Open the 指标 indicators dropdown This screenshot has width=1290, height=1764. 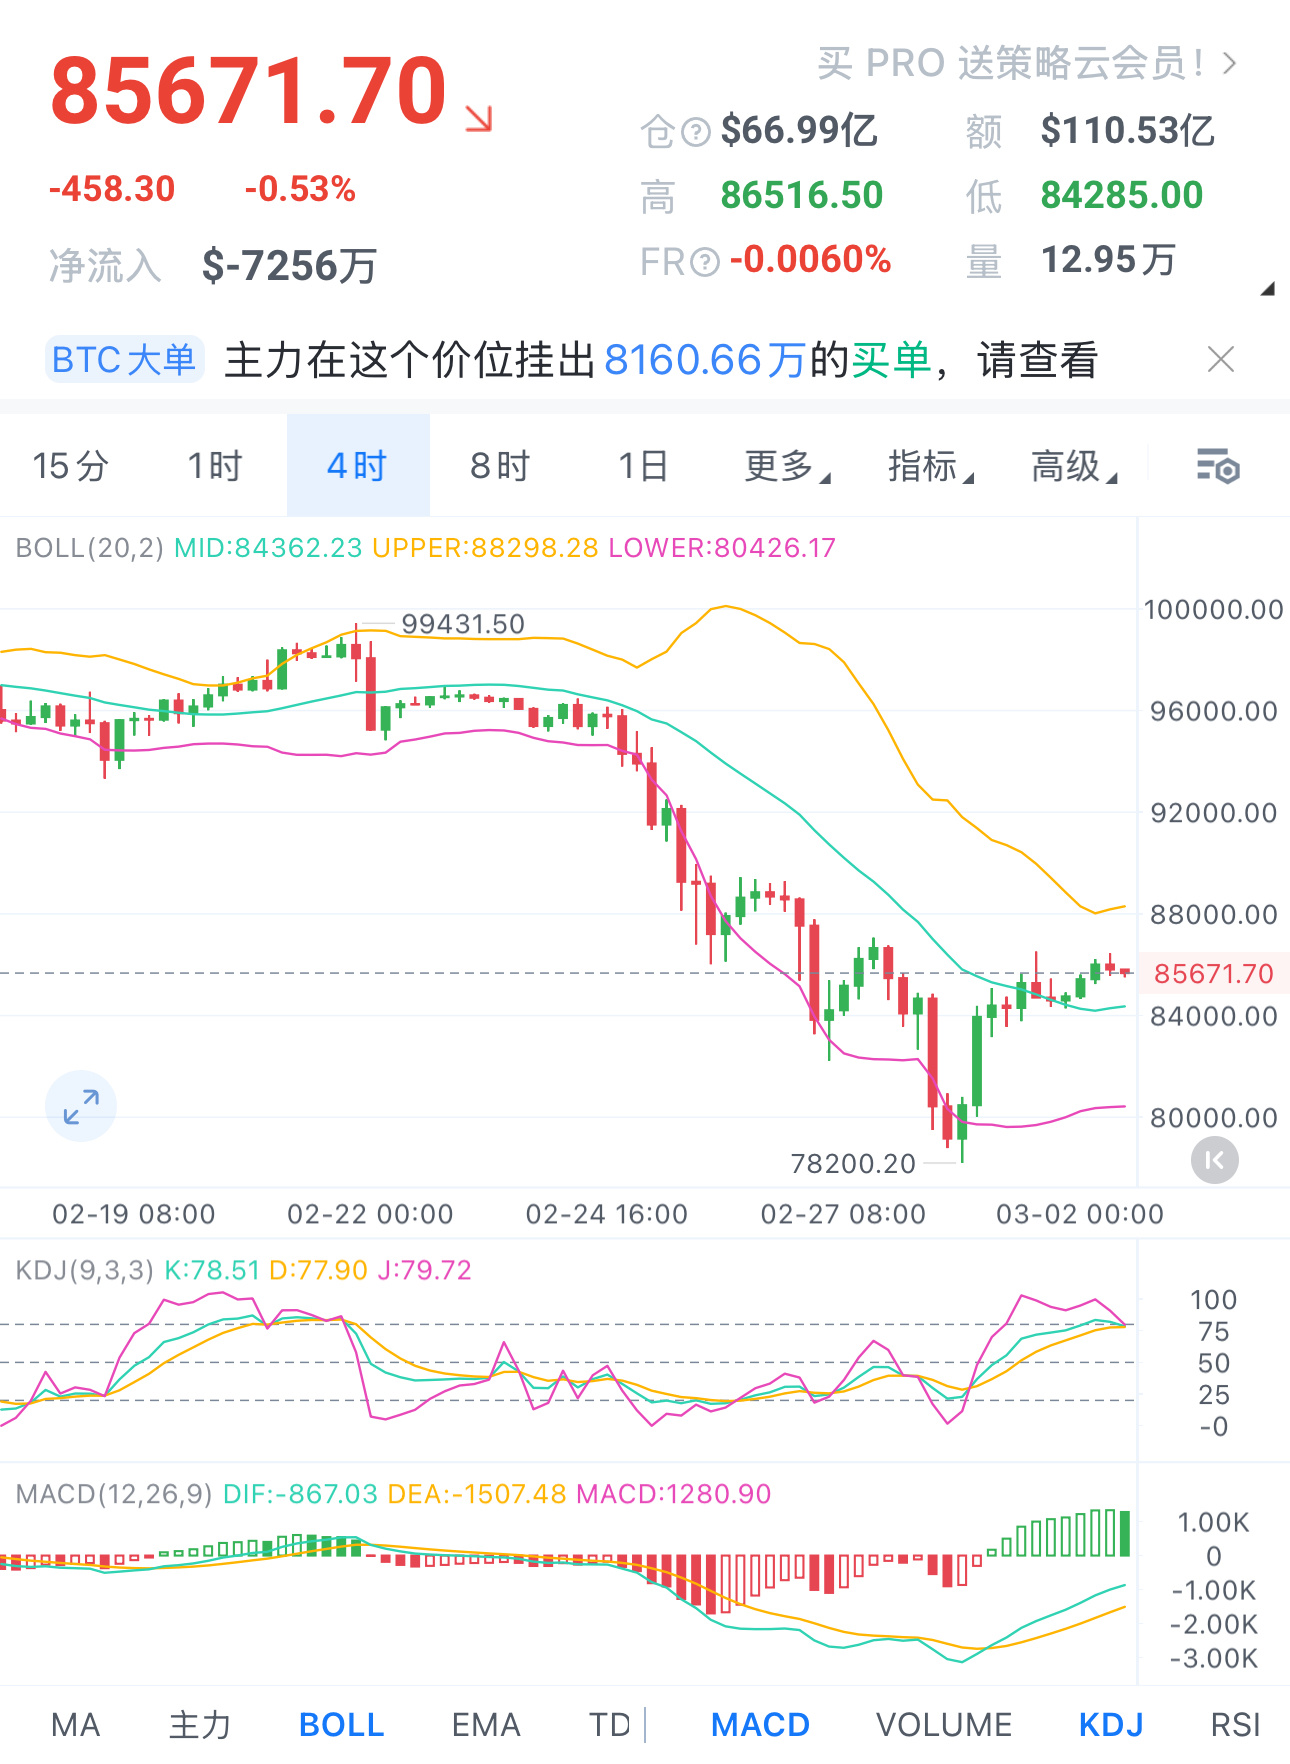click(930, 466)
